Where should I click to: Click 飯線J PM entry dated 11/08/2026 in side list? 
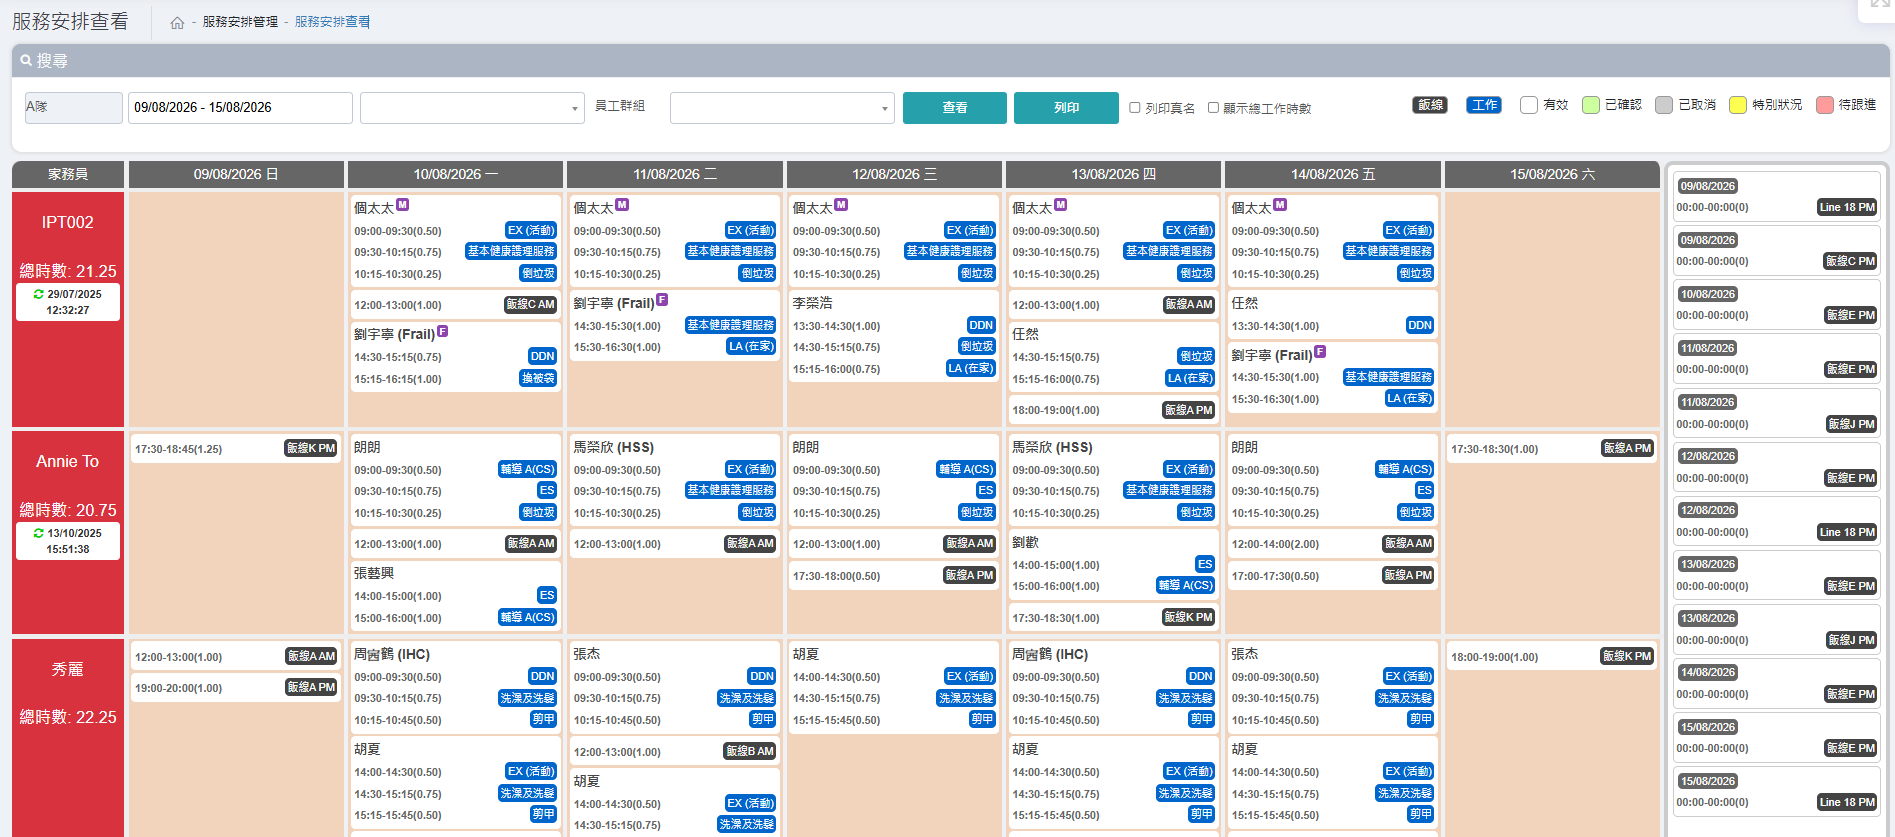[1776, 413]
